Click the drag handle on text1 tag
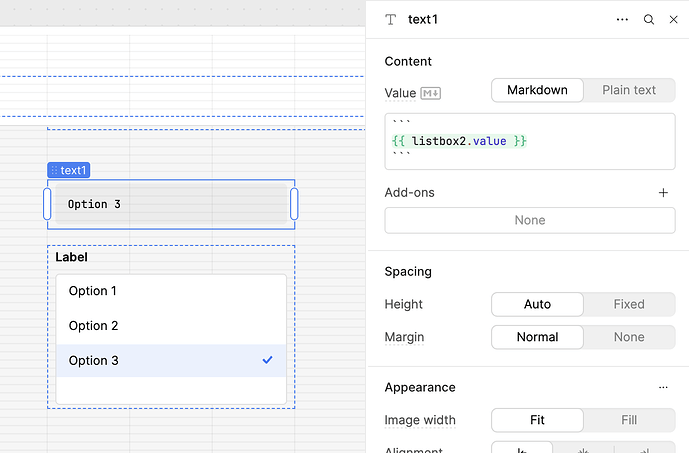This screenshot has height=453, width=689. point(54,170)
